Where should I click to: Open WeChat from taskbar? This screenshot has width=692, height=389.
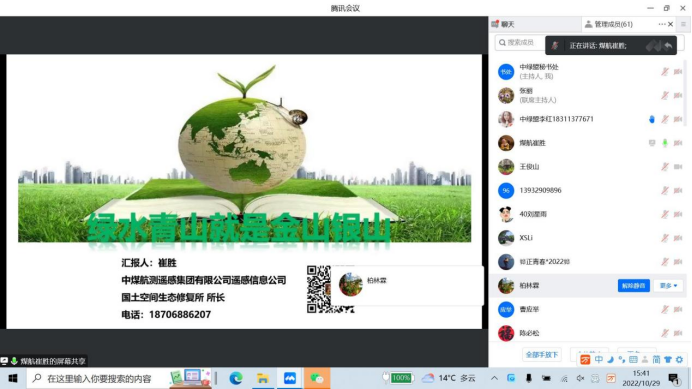[x=316, y=378]
